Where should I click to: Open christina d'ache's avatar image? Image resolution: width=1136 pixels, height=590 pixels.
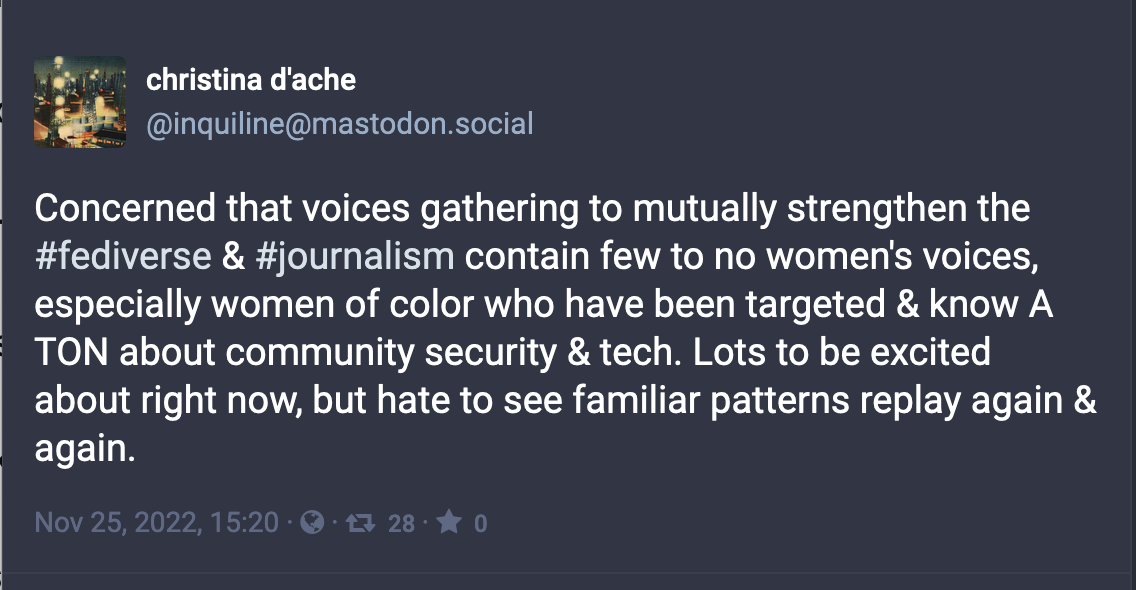tap(80, 102)
